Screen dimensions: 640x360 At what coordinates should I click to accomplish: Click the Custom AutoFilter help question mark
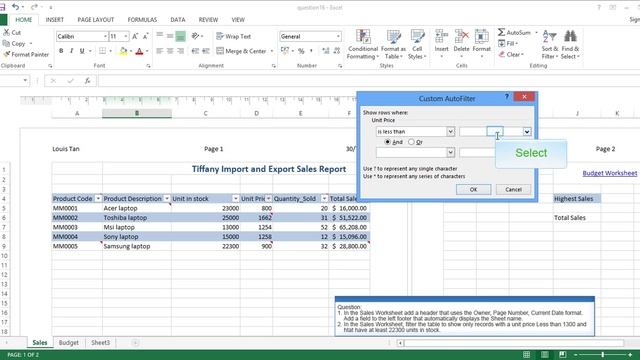[x=507, y=97]
